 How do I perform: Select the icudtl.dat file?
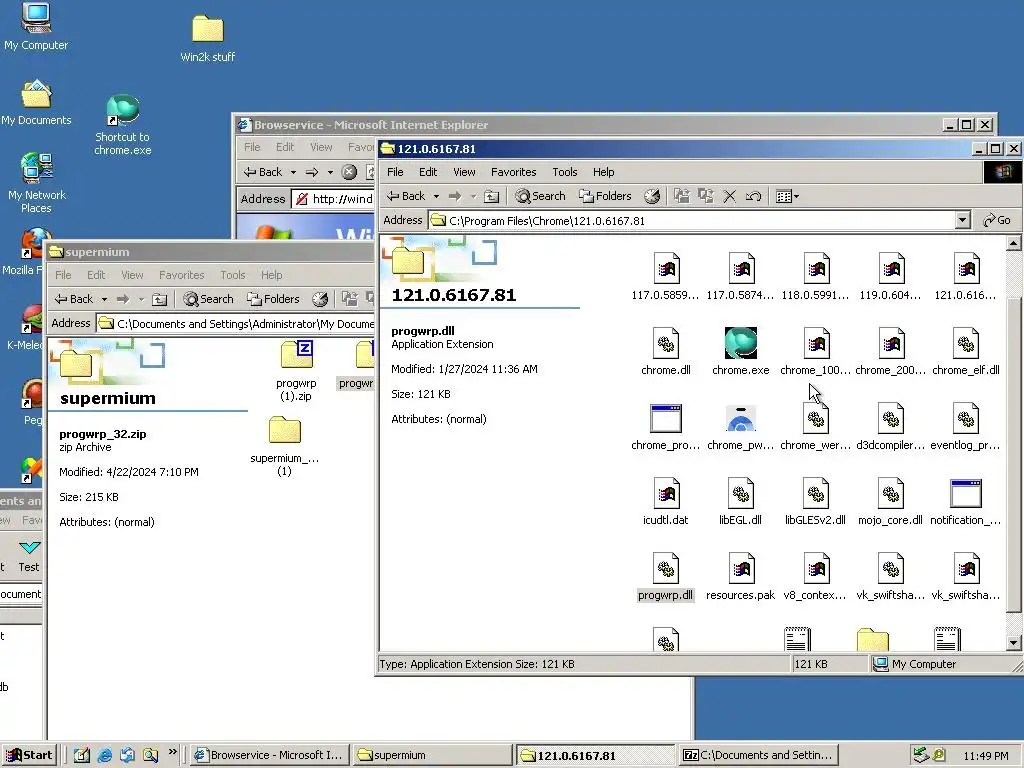(x=665, y=501)
